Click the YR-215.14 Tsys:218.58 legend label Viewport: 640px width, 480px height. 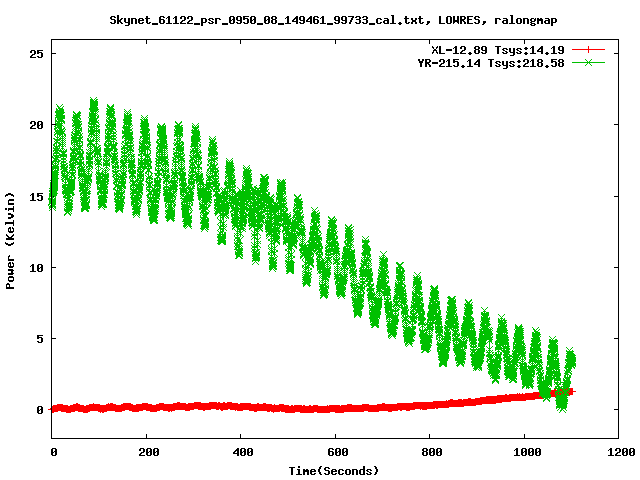point(490,62)
